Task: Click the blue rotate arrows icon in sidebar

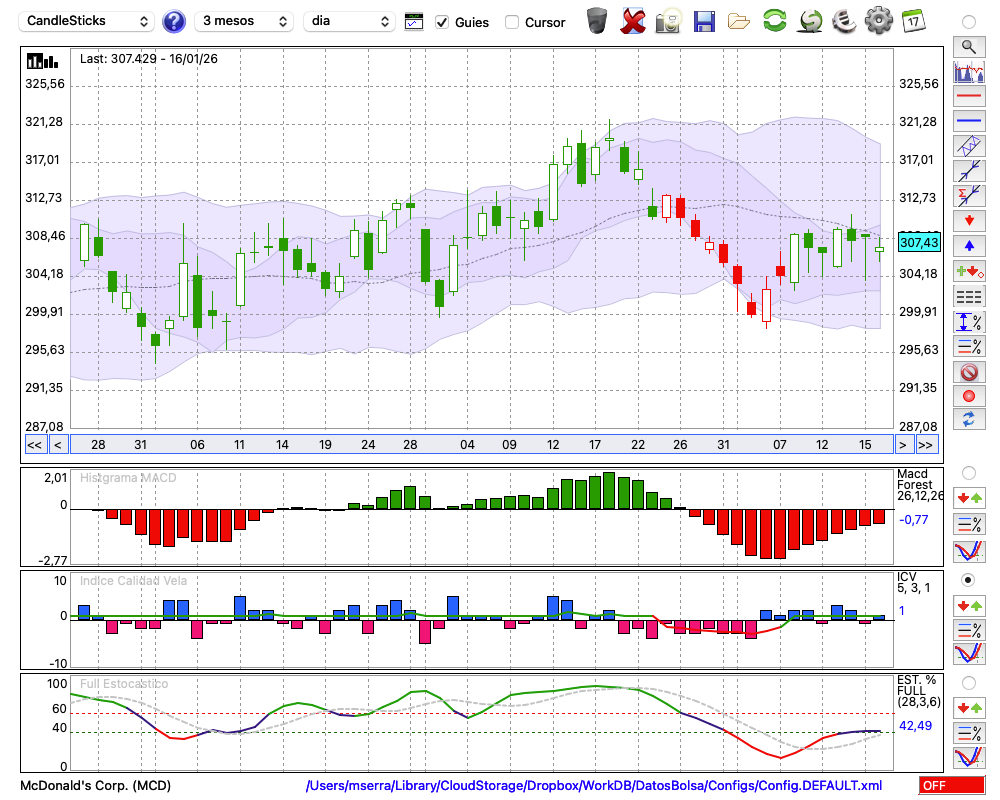Action: tap(969, 420)
